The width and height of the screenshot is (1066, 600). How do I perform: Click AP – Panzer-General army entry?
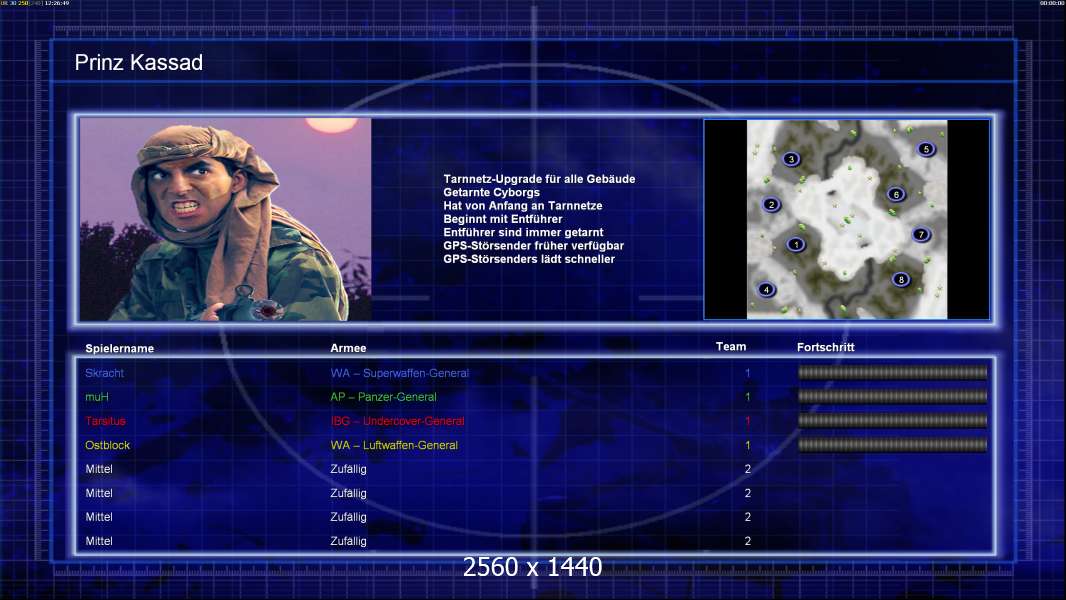point(383,397)
